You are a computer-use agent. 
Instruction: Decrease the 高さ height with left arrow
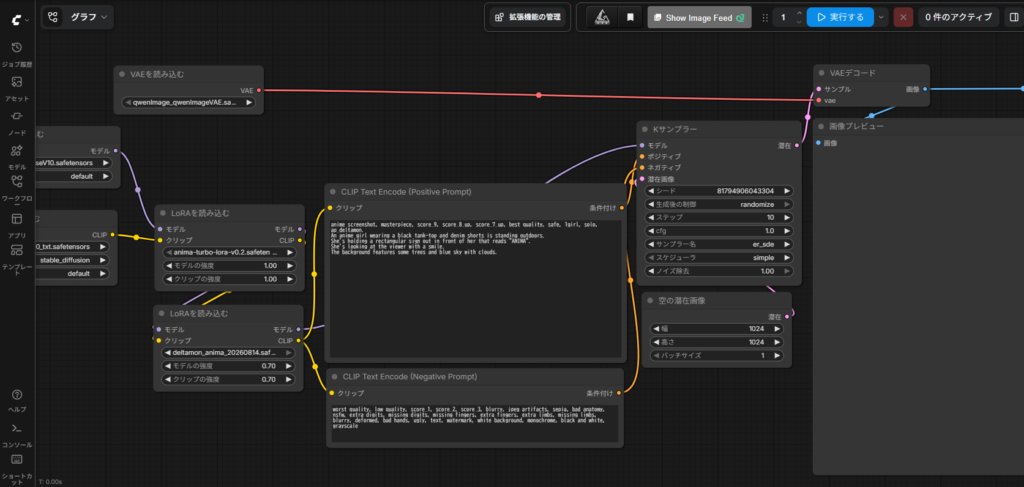pos(656,342)
